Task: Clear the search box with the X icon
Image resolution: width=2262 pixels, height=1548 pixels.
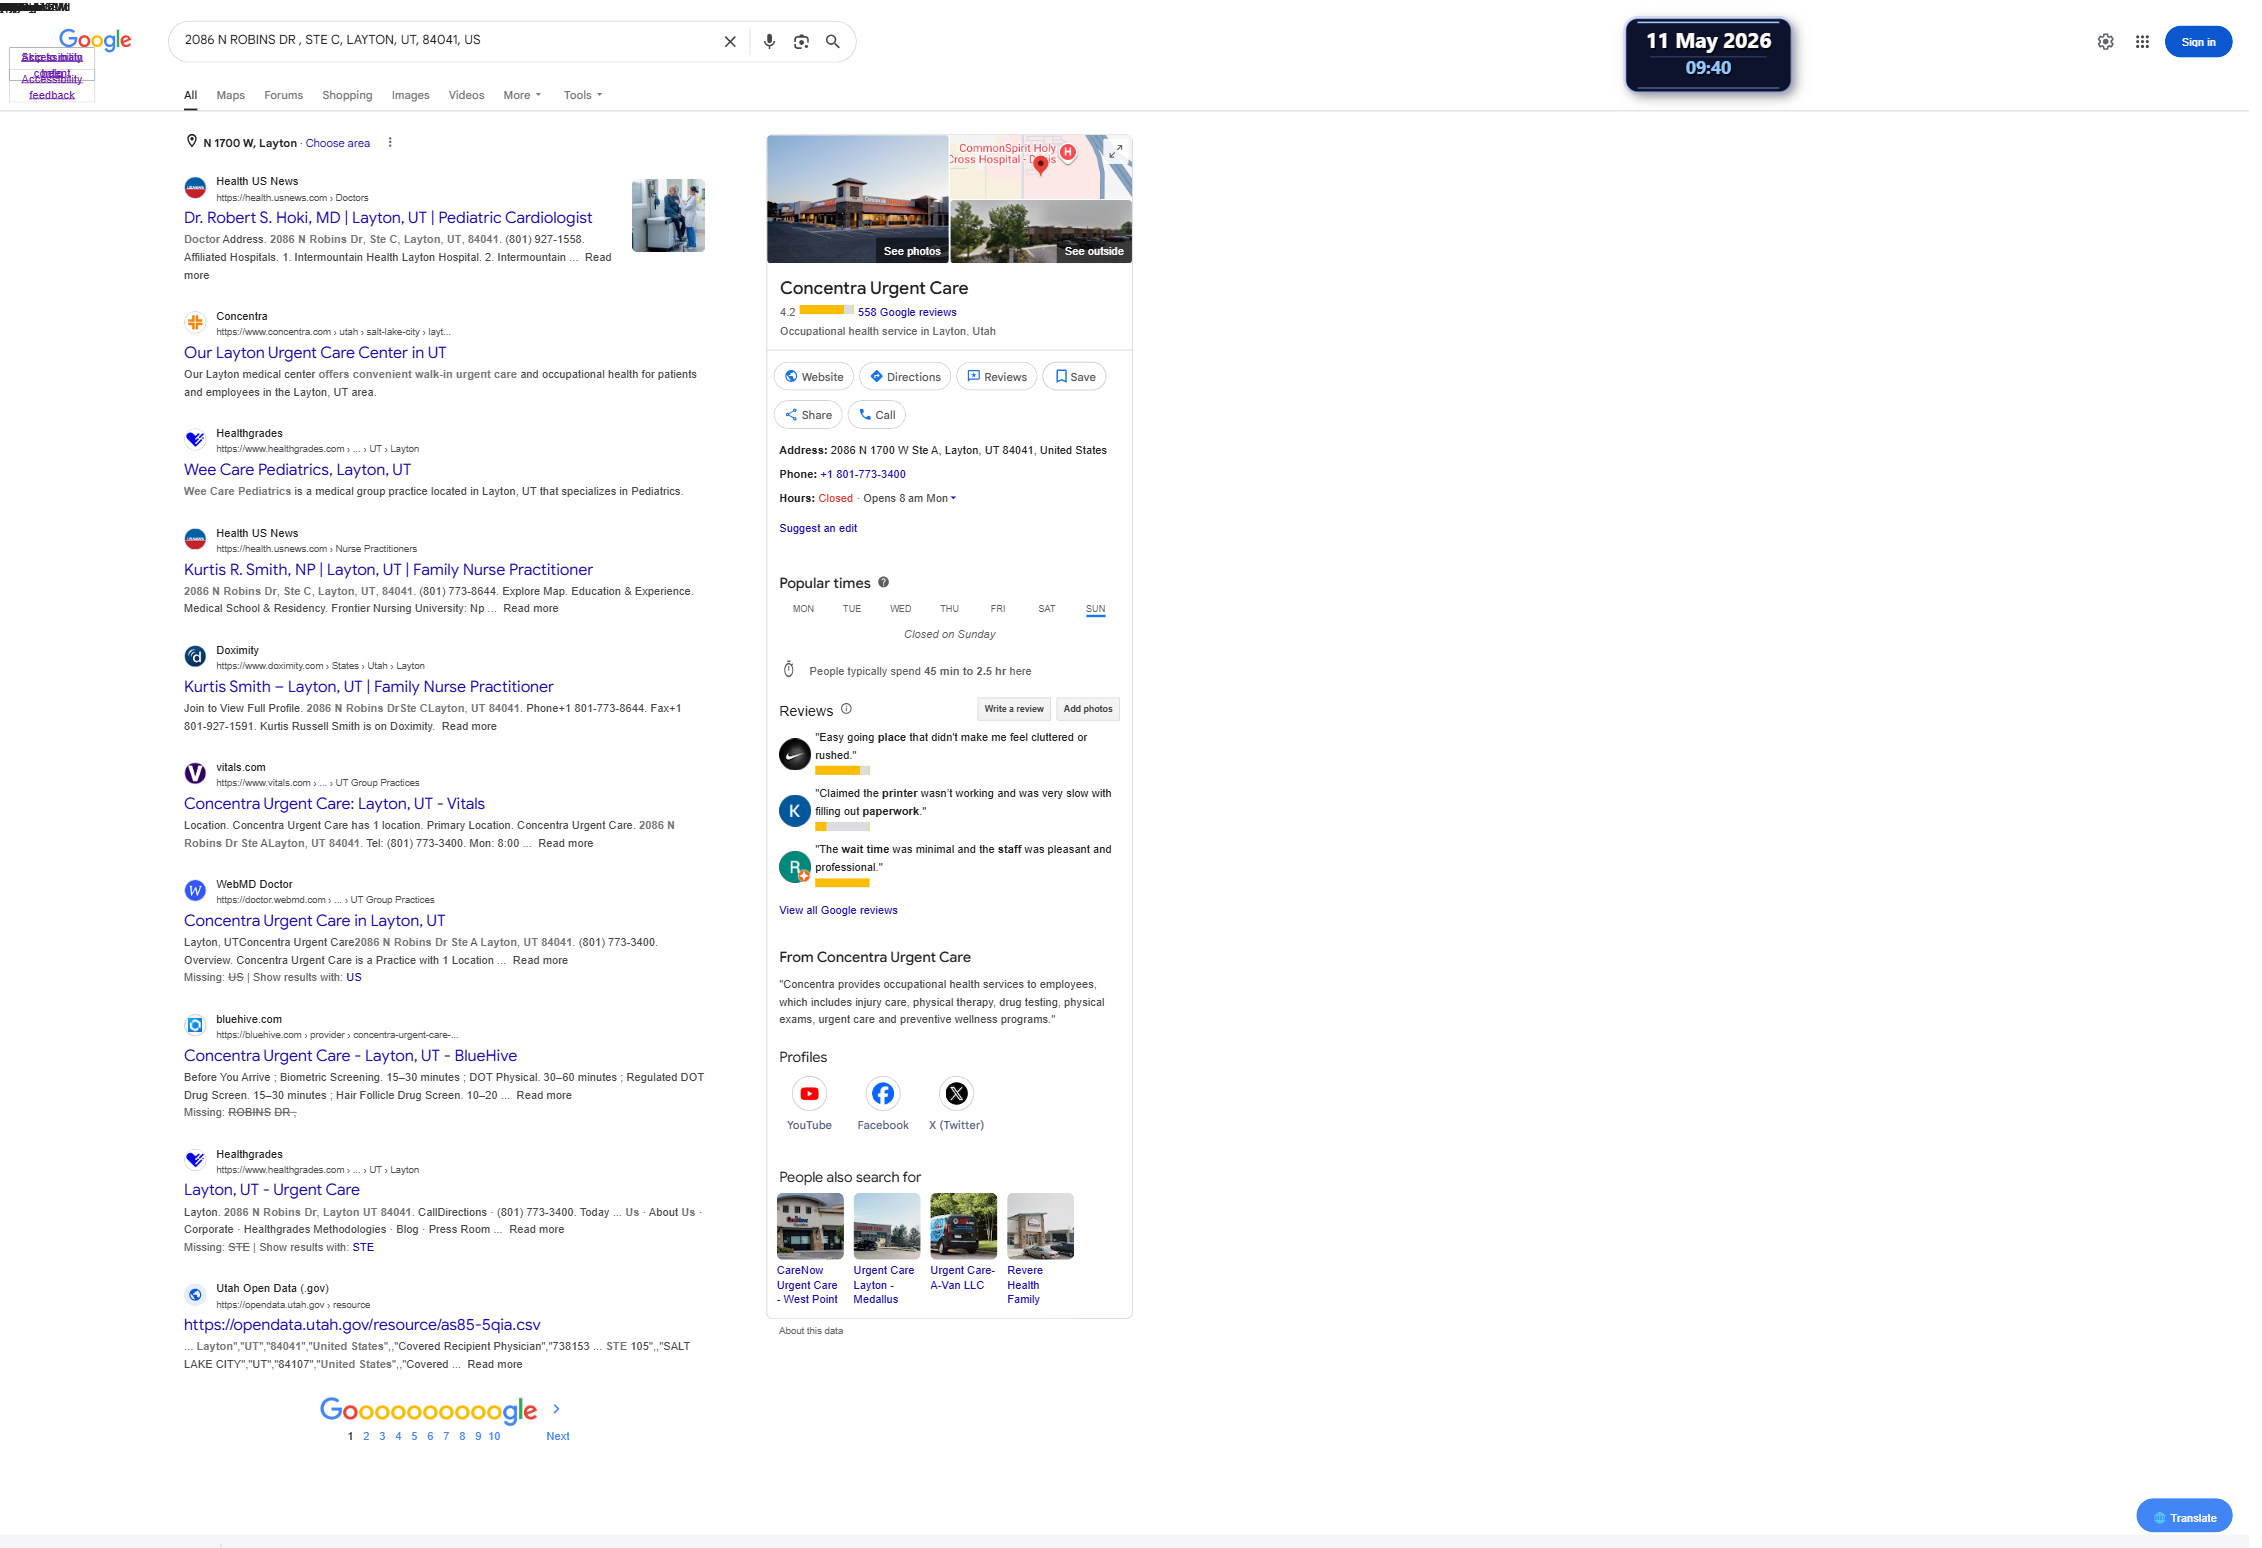Action: 730,42
